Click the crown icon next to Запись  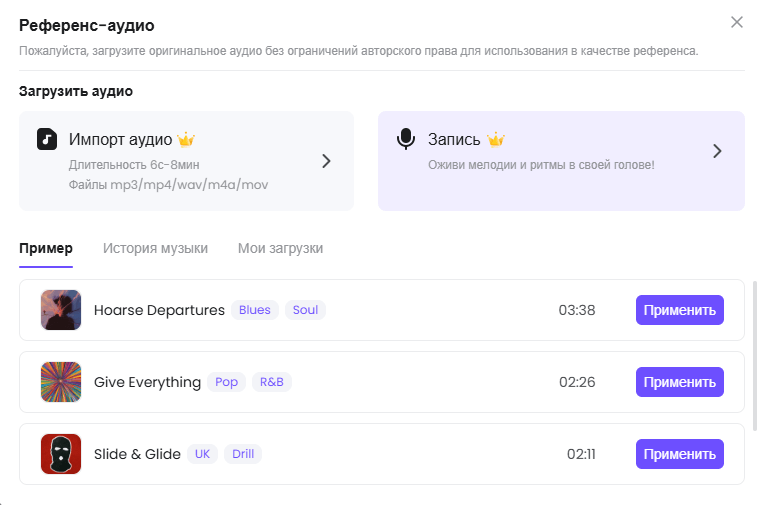click(x=496, y=140)
